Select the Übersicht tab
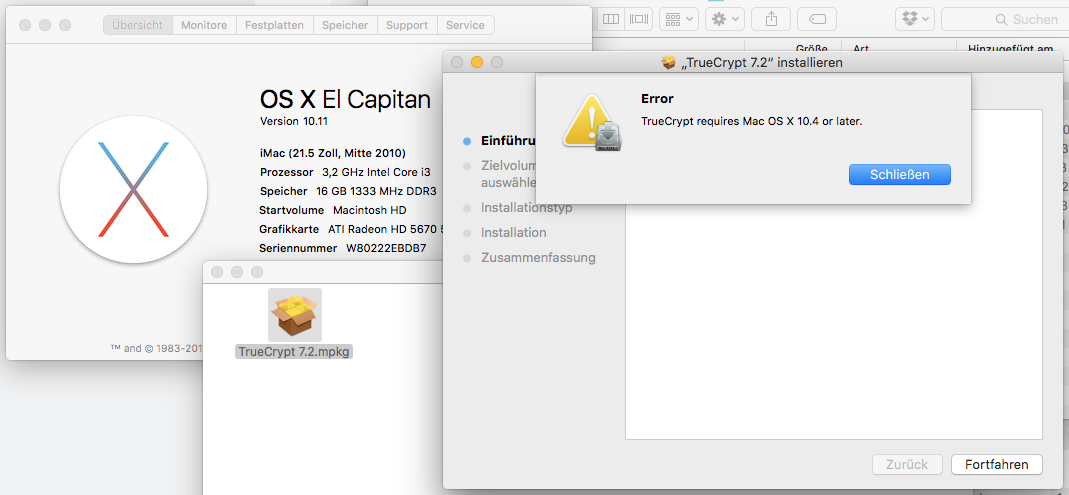 point(138,25)
